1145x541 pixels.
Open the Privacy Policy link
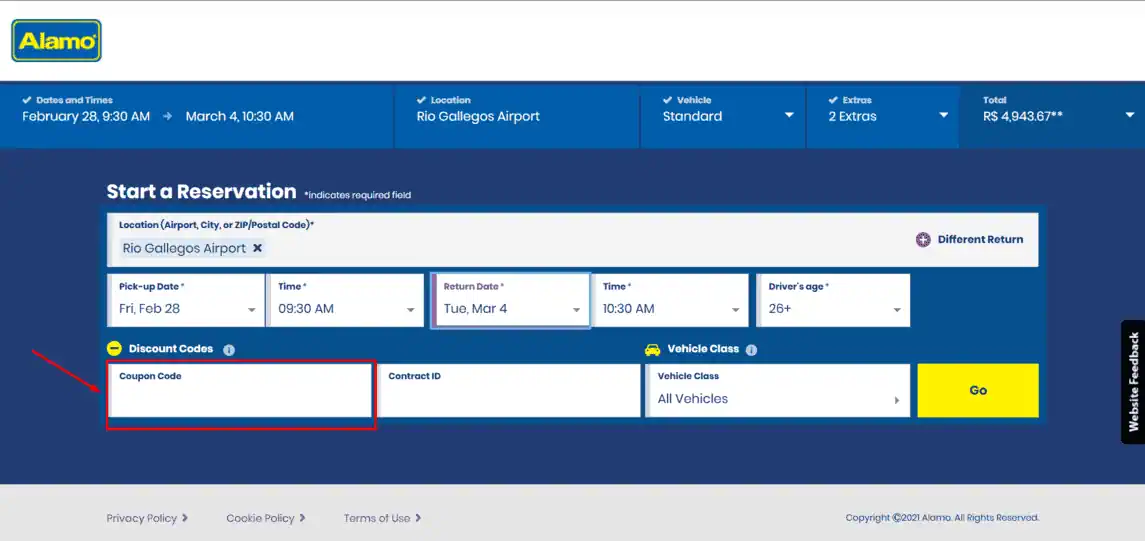click(x=147, y=518)
